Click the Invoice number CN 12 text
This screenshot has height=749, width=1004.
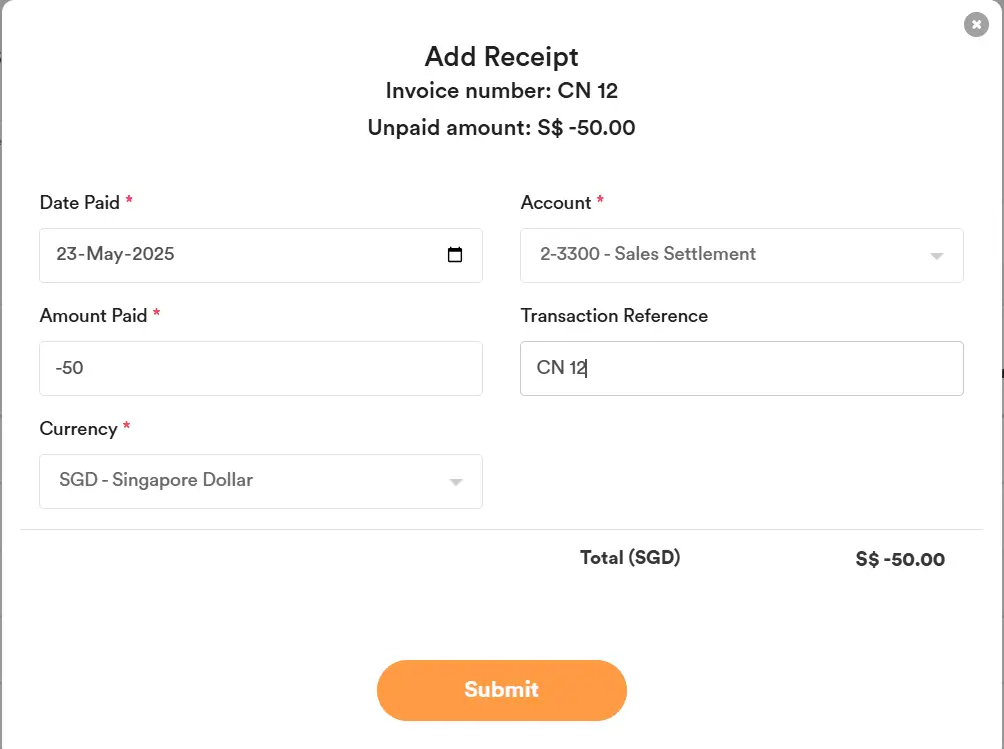[x=501, y=90]
